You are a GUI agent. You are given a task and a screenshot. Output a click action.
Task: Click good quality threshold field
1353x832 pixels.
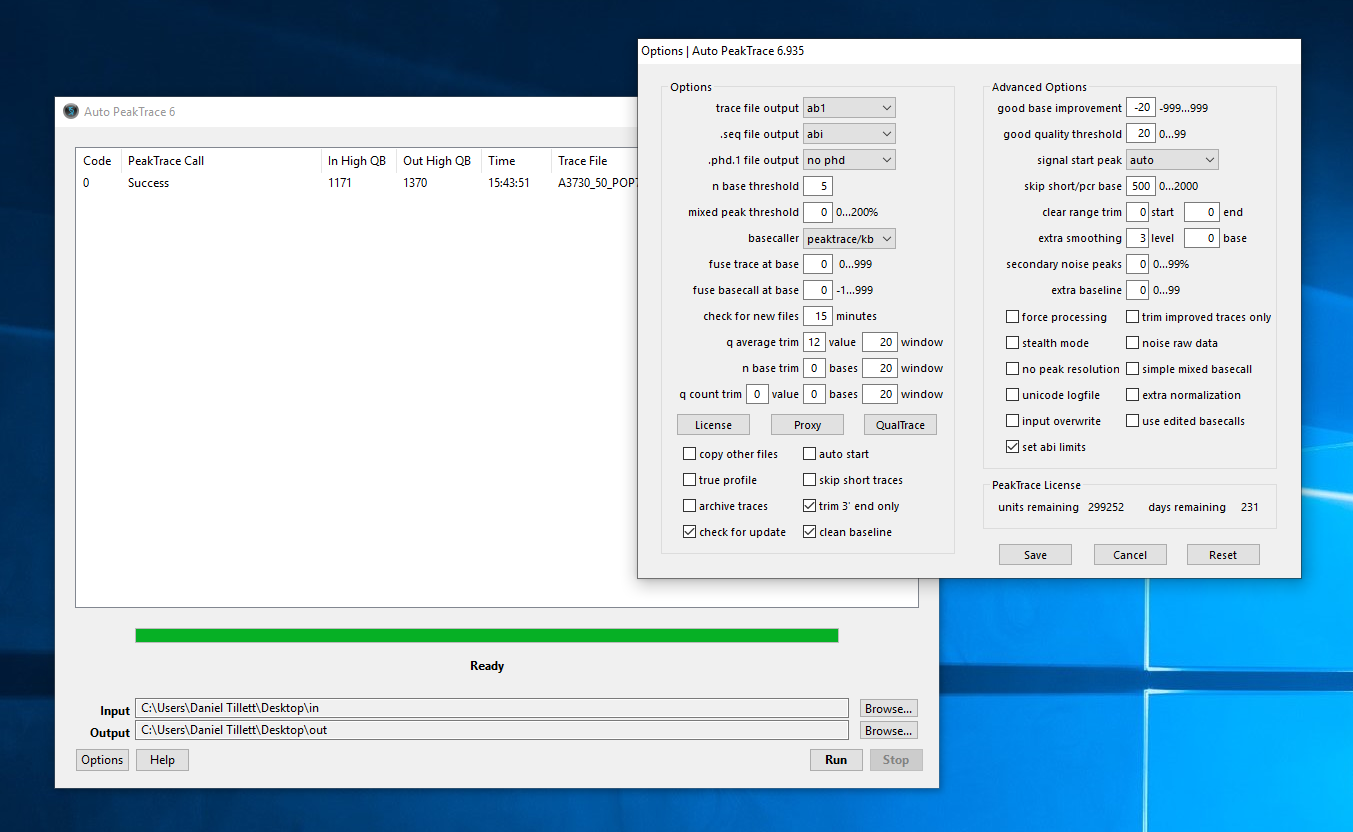point(1141,134)
